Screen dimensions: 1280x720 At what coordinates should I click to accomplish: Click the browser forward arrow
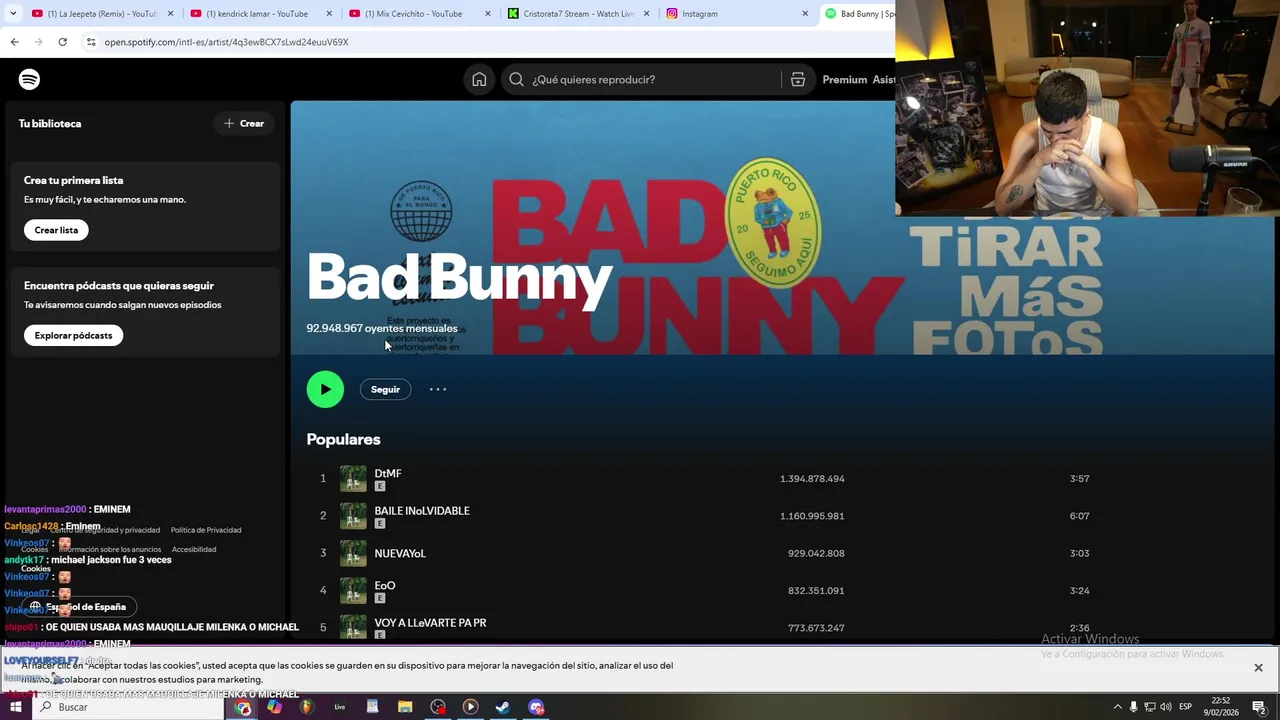38,42
